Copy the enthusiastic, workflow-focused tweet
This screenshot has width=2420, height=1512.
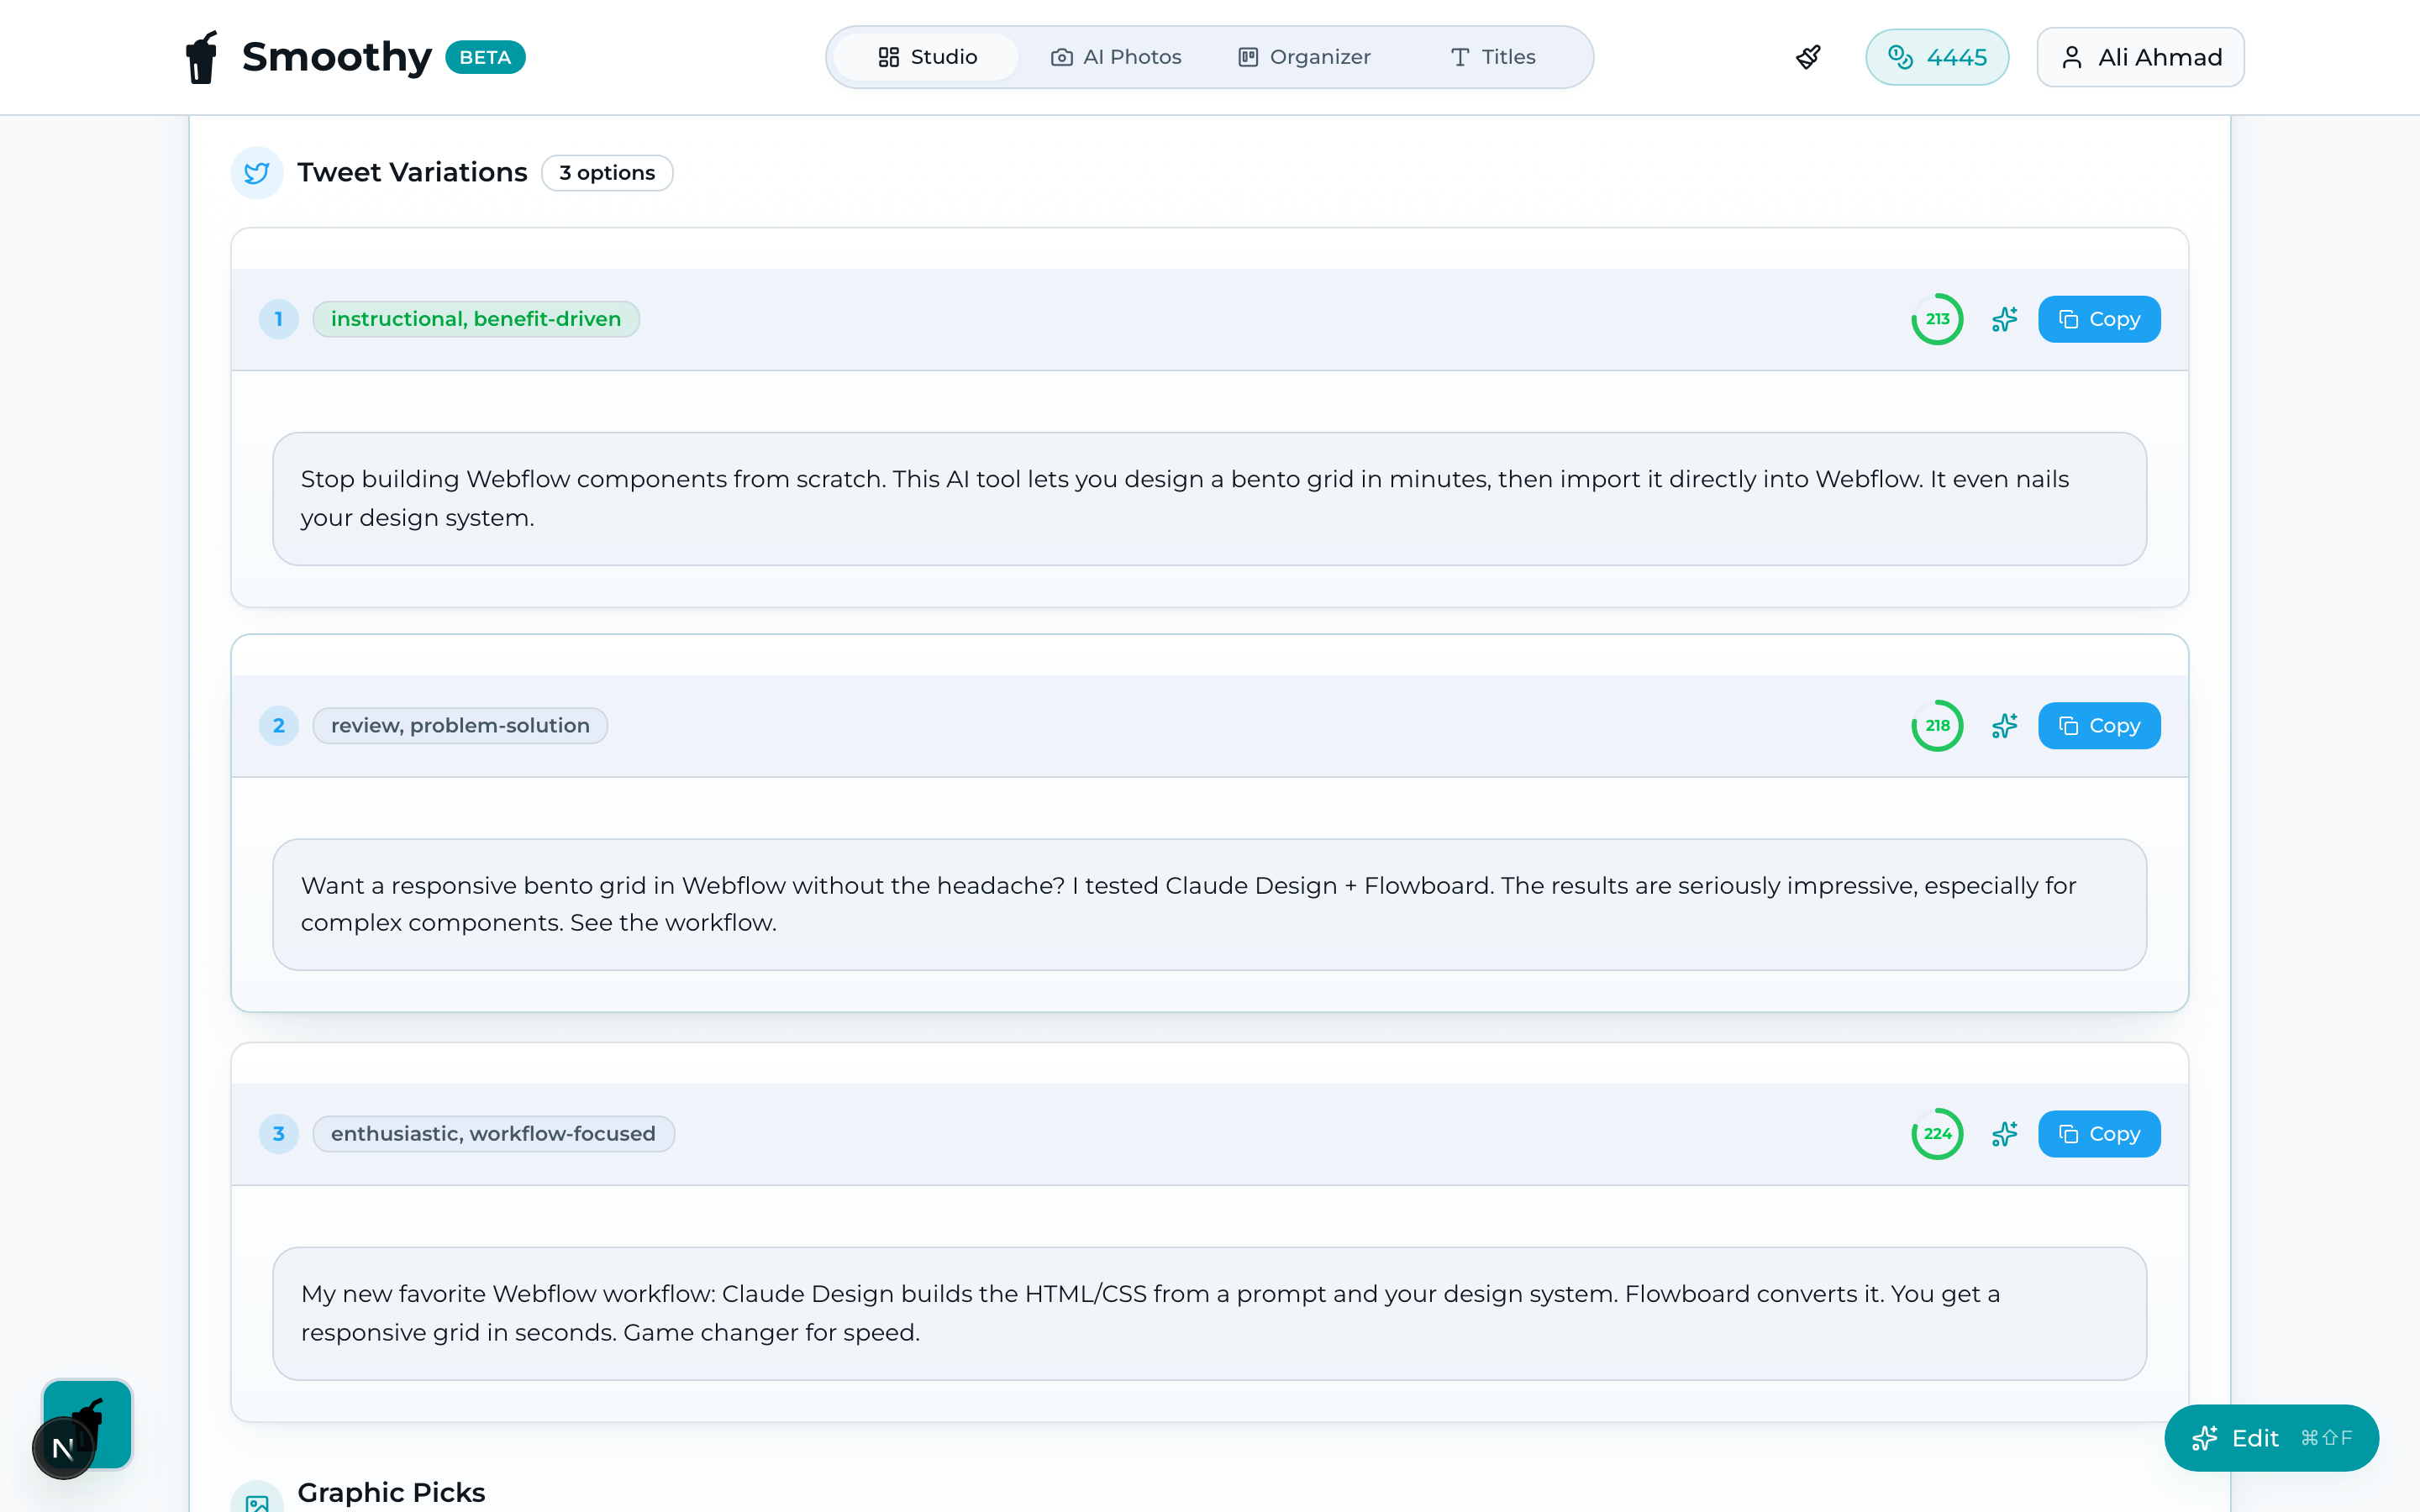coord(2099,1134)
